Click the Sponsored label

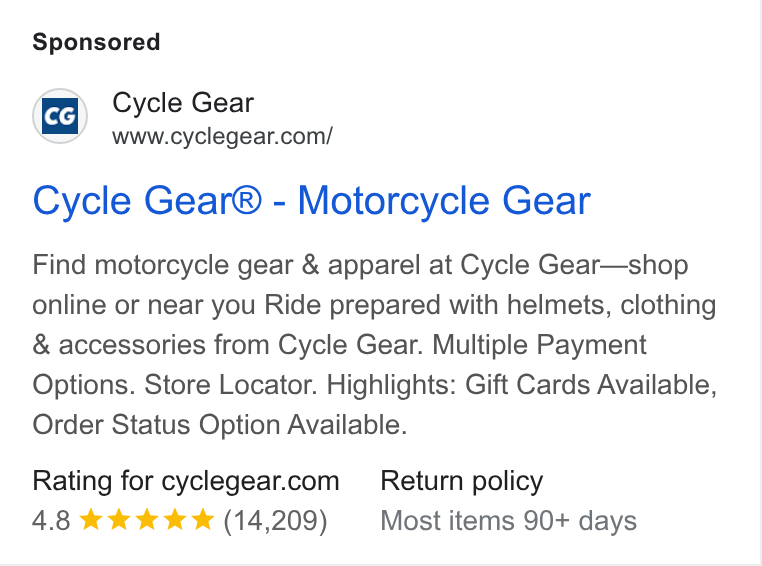[96, 42]
